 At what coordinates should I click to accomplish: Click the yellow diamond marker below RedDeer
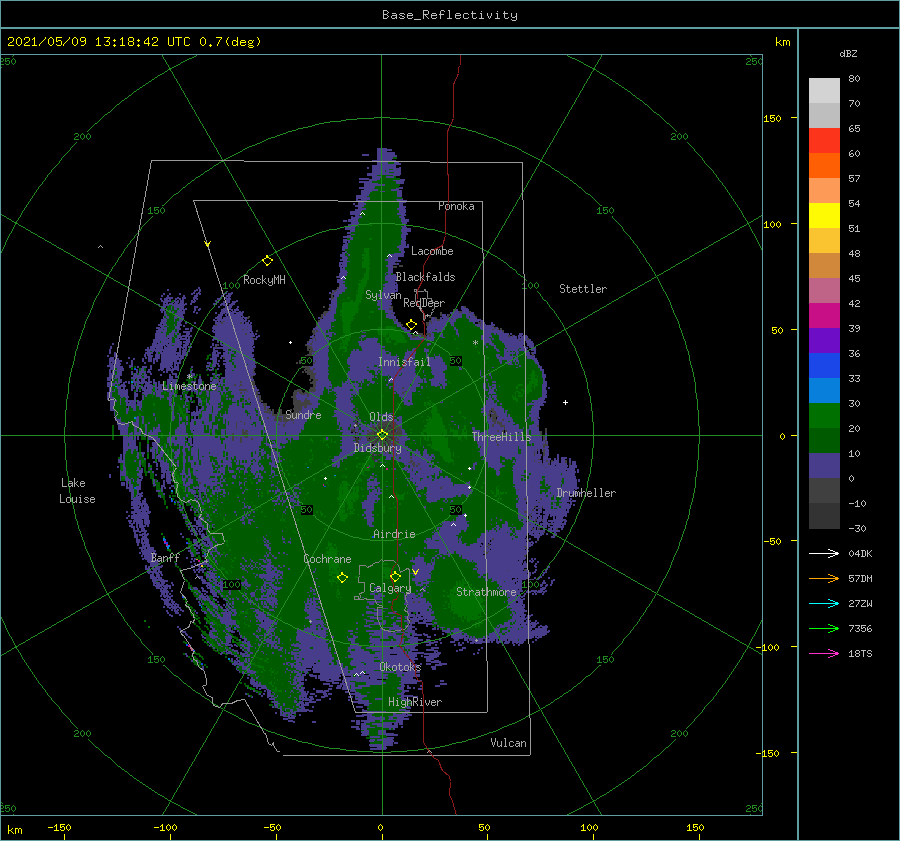411,325
